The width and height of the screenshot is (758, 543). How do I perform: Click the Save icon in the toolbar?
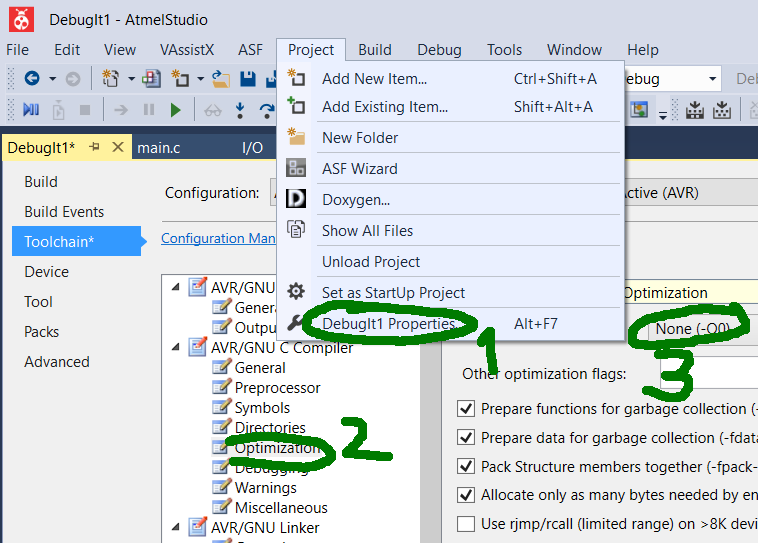[x=247, y=79]
